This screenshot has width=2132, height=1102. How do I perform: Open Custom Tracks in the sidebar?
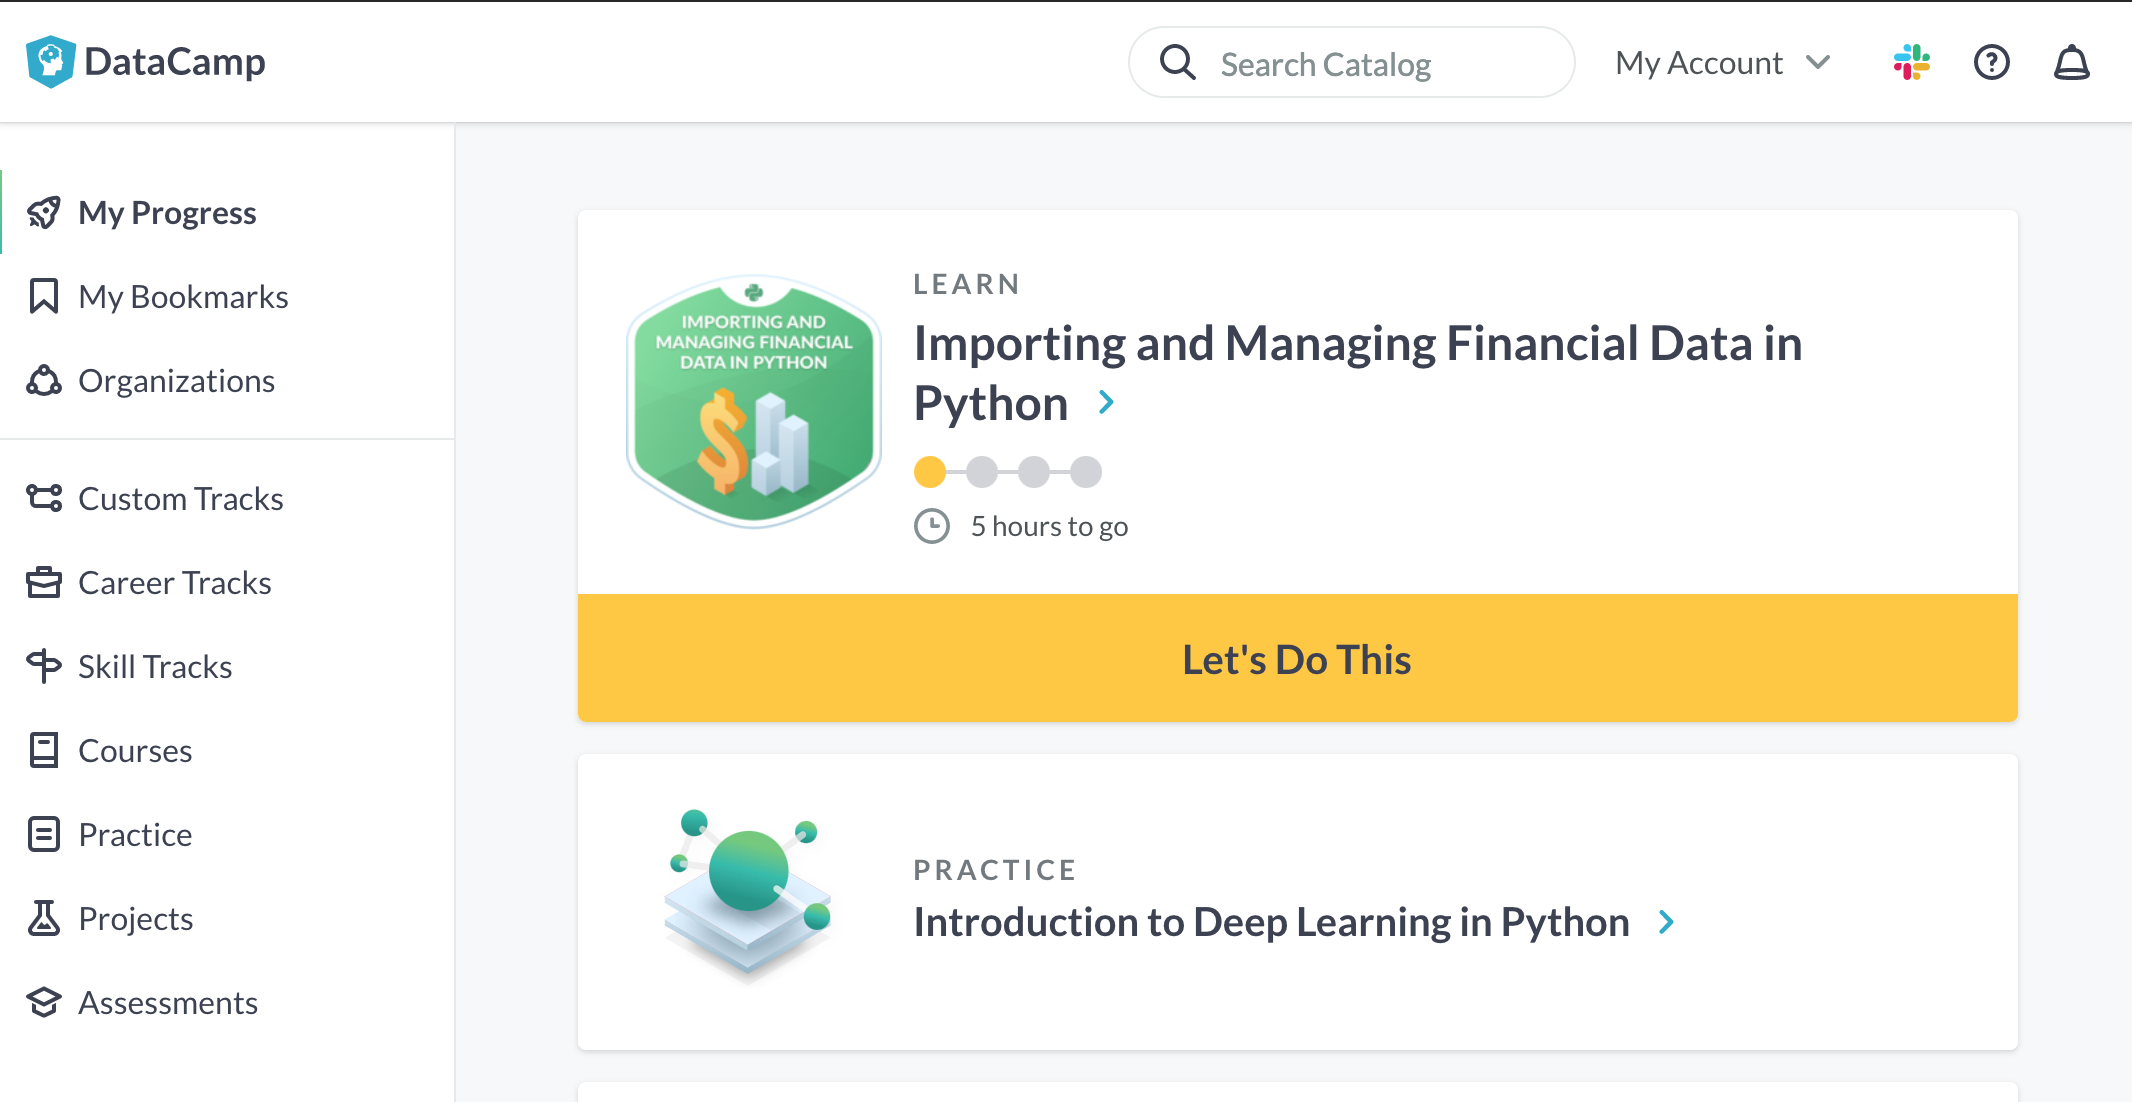coord(180,498)
